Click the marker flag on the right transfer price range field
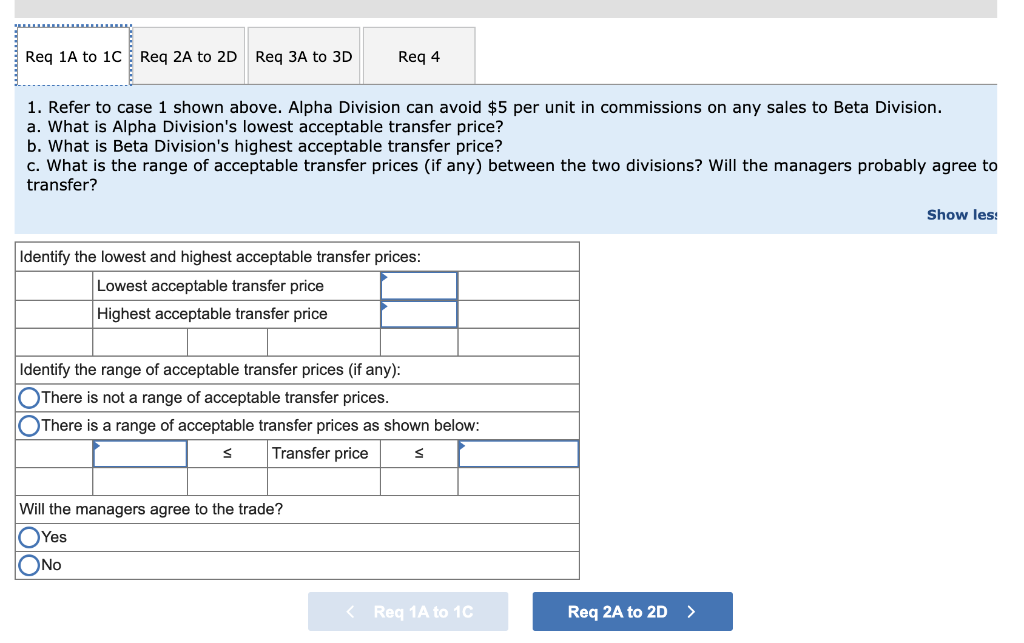This screenshot has height=643, width=1024. click(462, 445)
